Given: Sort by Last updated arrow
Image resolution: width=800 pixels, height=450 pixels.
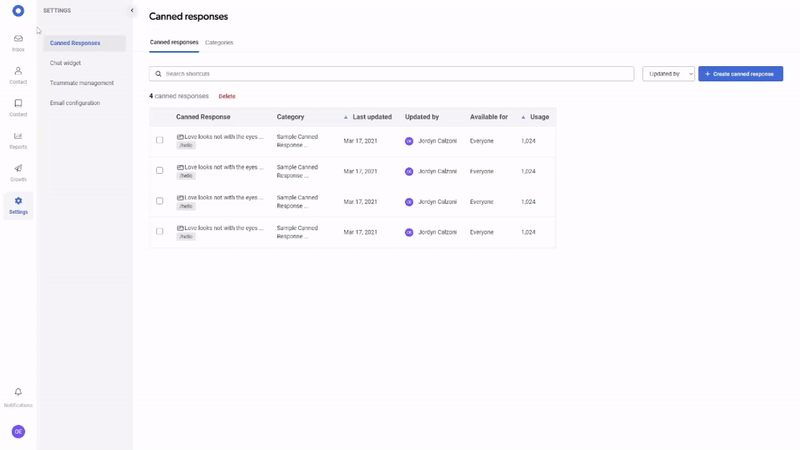Looking at the screenshot, I should [x=346, y=117].
